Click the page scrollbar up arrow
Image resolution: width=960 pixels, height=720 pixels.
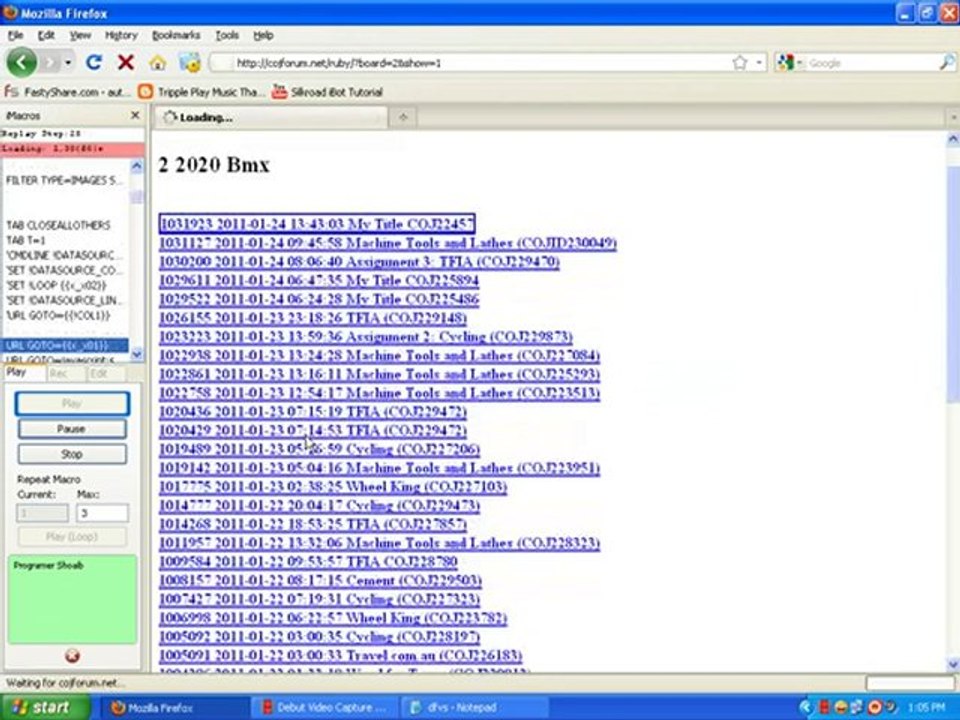[953, 139]
